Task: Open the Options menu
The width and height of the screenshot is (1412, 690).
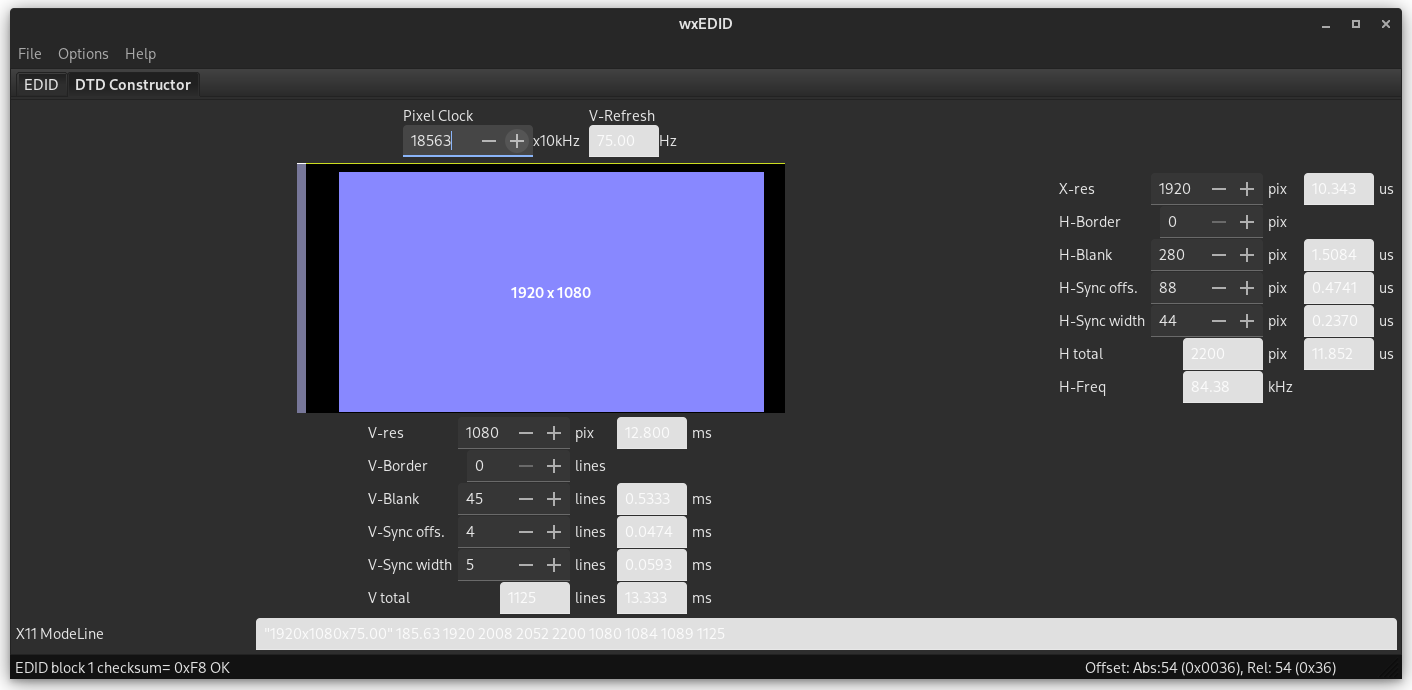Action: [x=83, y=54]
